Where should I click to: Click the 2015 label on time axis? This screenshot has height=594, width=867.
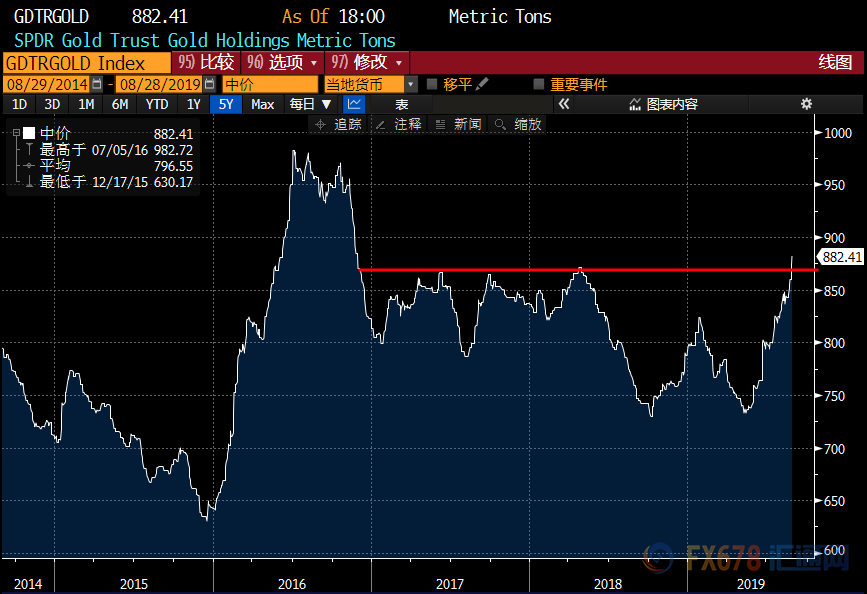point(134,584)
